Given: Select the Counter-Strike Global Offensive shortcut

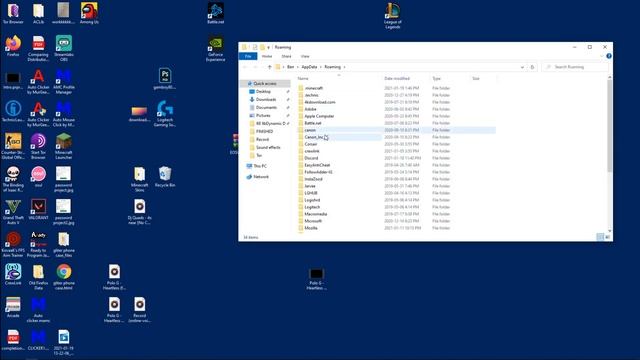Looking at the screenshot, I should (x=13, y=147).
